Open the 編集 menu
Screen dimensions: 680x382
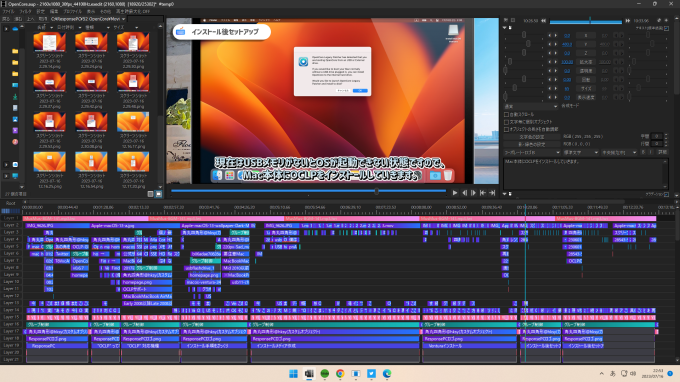[54, 11]
